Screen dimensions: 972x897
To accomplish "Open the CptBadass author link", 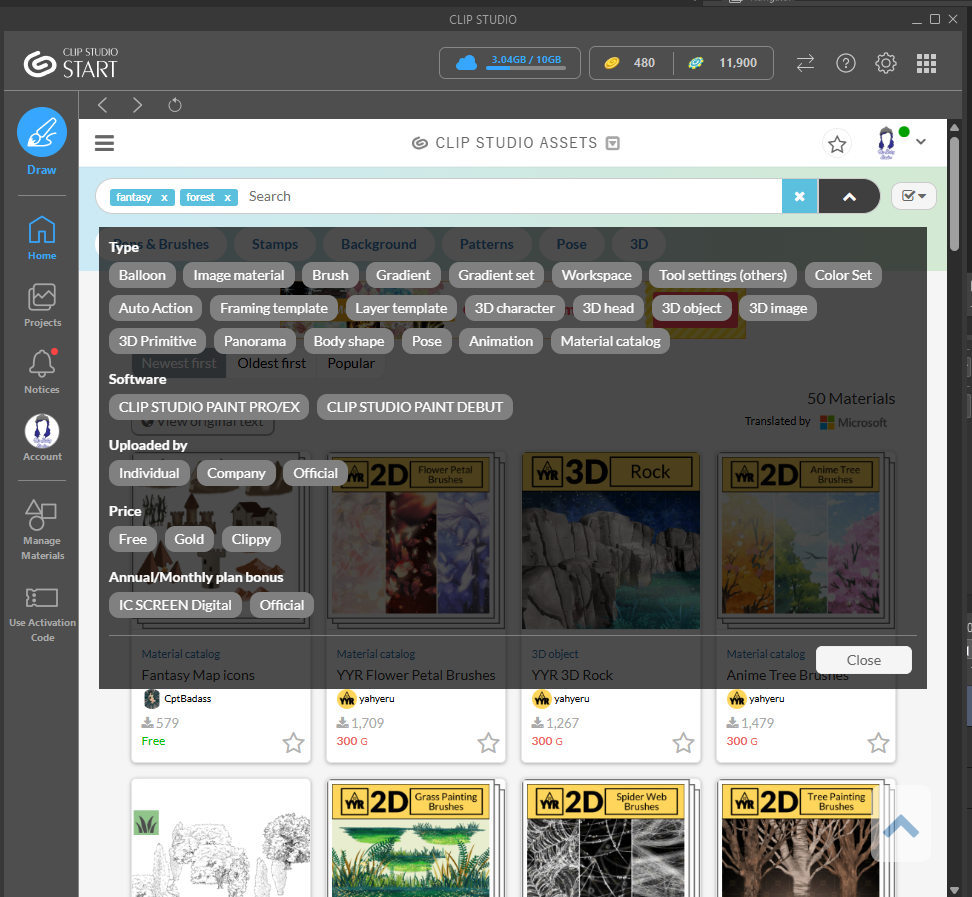I will pos(187,699).
